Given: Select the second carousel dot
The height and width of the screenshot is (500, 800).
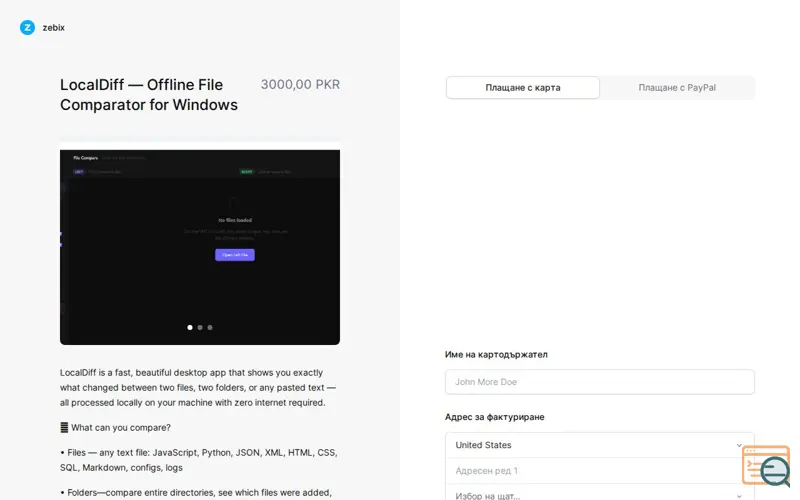Looking at the screenshot, I should (x=200, y=328).
